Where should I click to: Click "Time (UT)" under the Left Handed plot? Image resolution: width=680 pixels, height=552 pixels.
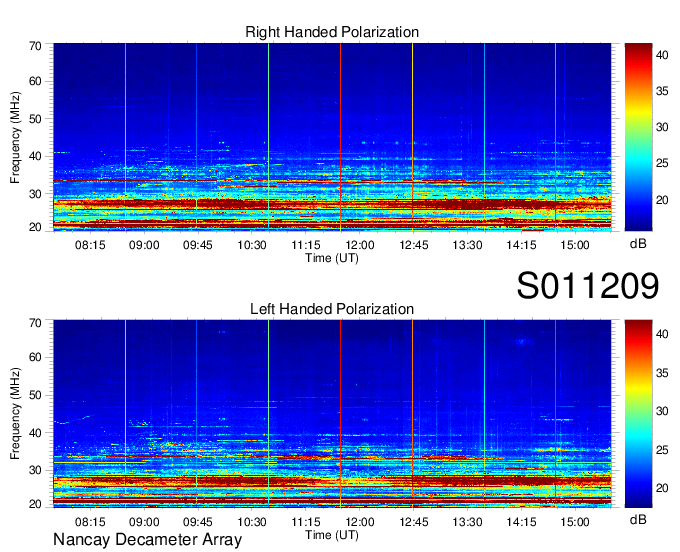[332, 535]
